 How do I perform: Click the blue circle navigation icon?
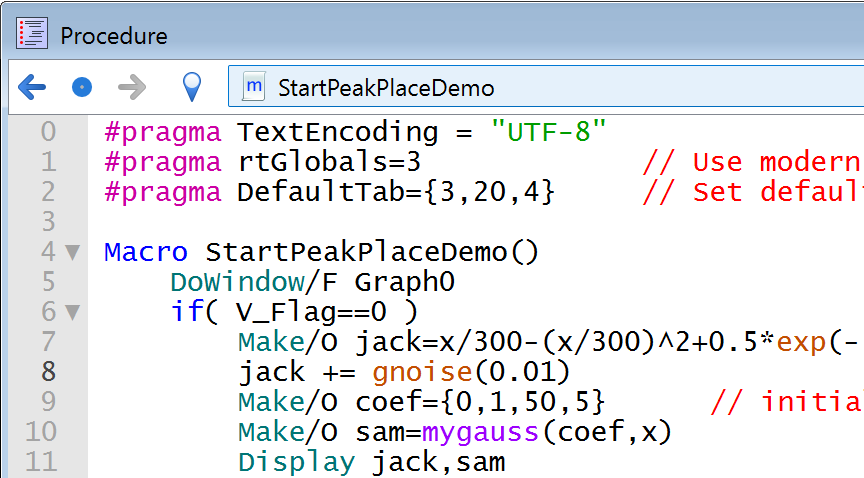pos(82,88)
